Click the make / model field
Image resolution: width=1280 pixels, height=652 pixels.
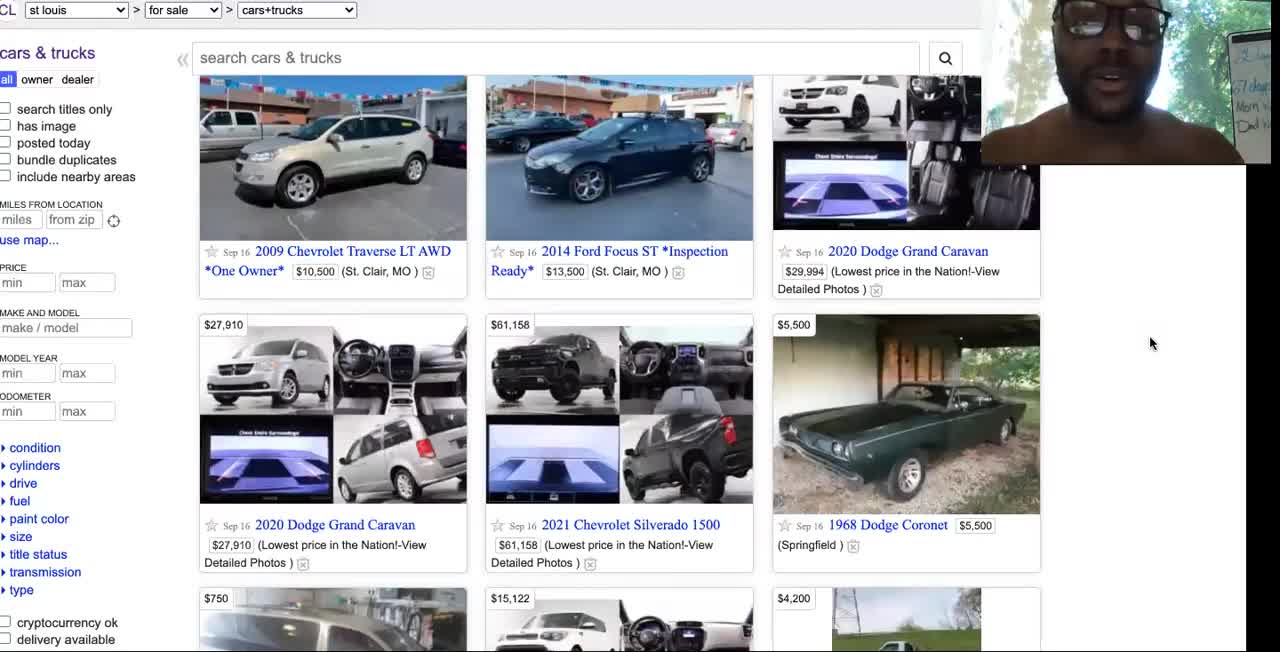click(65, 328)
